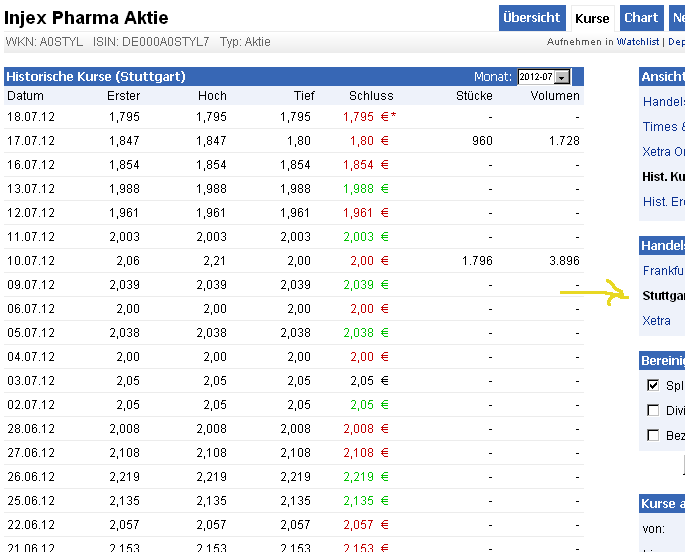Click the Tief column header
This screenshot has height=552, width=685.
(304, 96)
